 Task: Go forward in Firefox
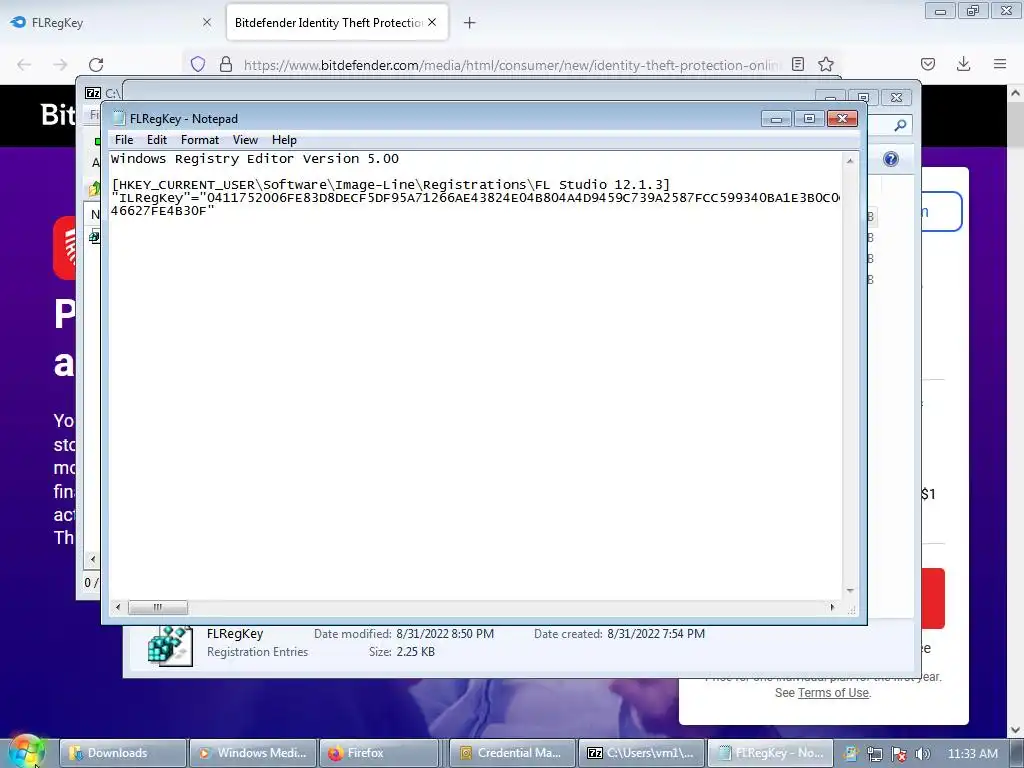pyautogui.click(x=60, y=65)
